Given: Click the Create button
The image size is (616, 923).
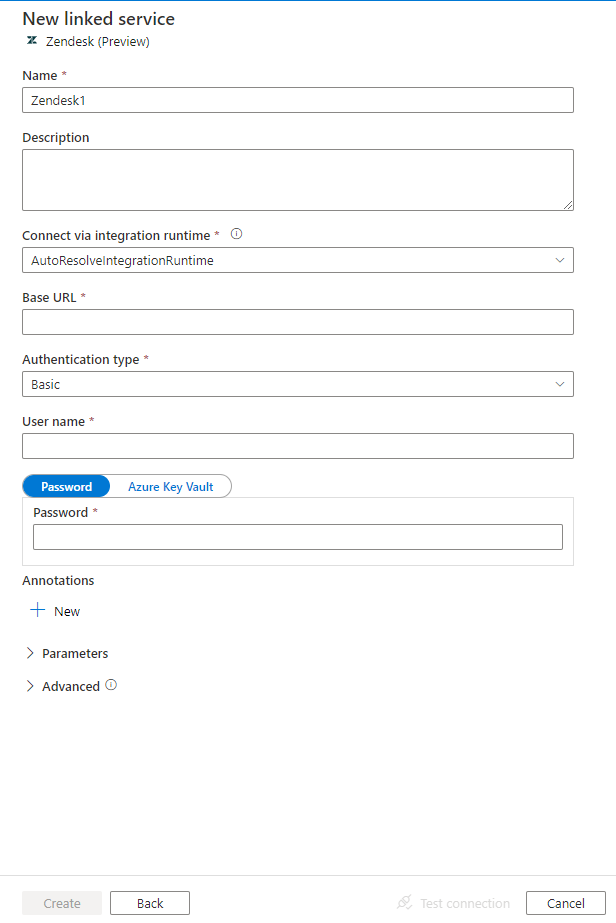Looking at the screenshot, I should pyautogui.click(x=61, y=902).
